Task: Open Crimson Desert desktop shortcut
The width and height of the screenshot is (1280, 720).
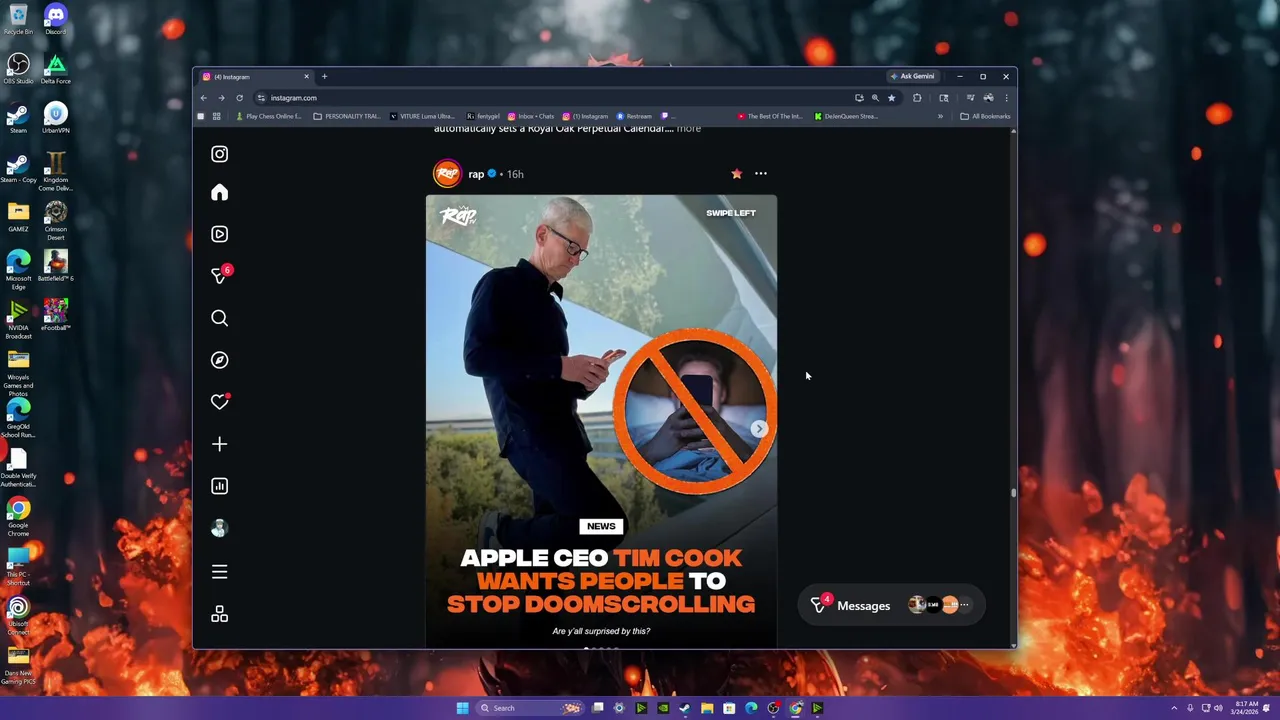Action: pyautogui.click(x=55, y=220)
